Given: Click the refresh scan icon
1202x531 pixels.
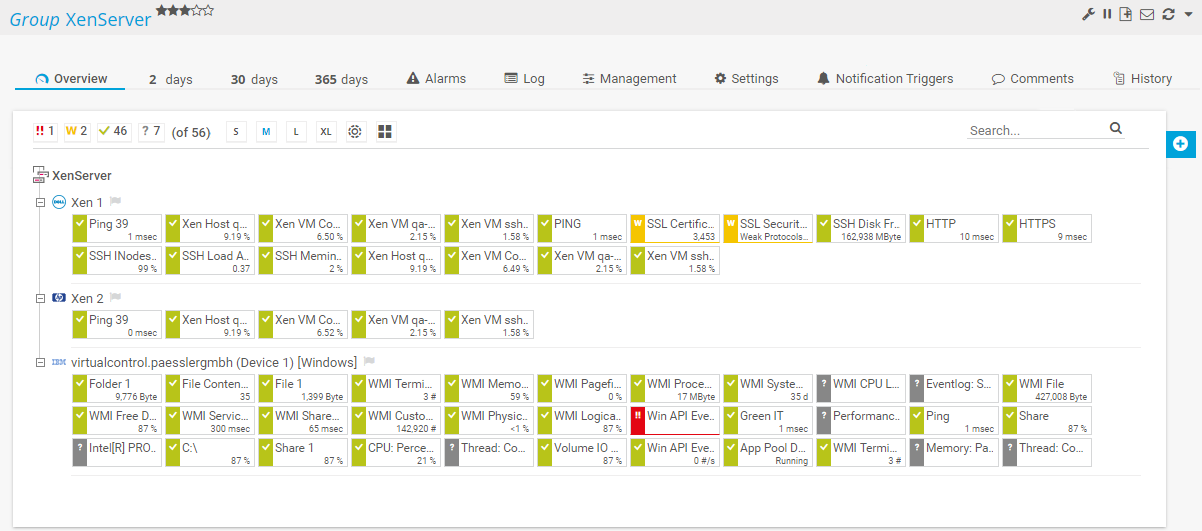Looking at the screenshot, I should (1168, 14).
